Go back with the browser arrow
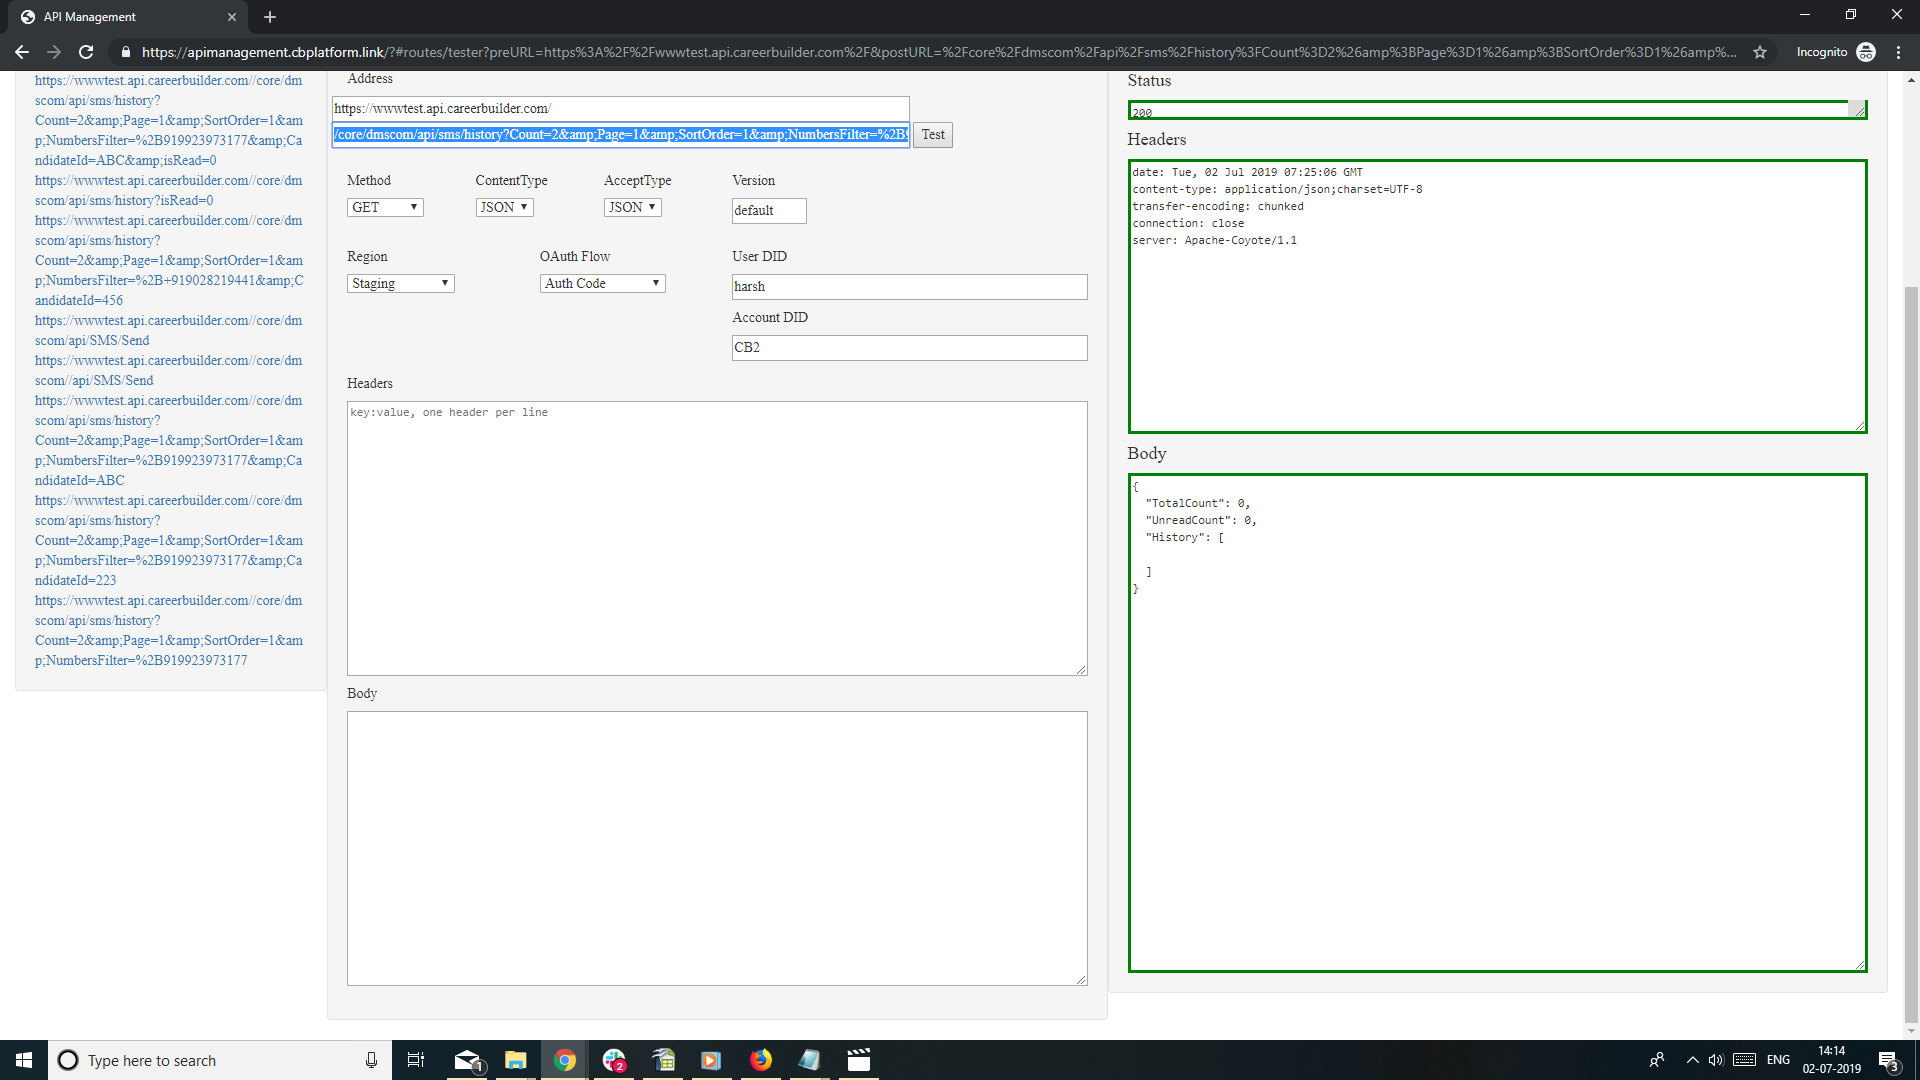Viewport: 1920px width, 1080px height. (x=22, y=52)
